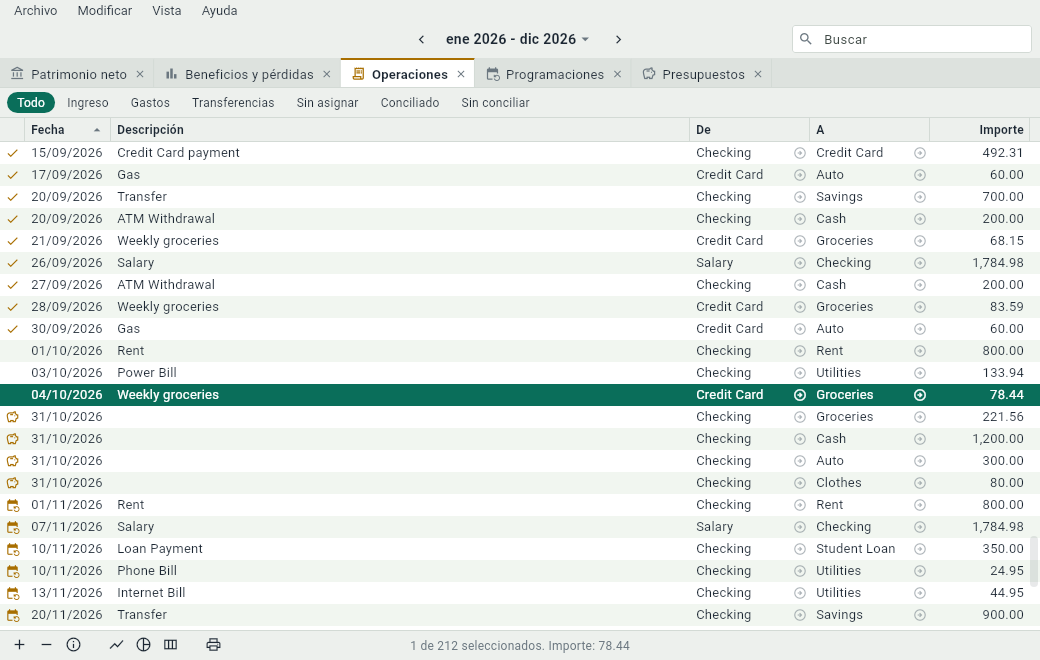Screen dimensions: 1040x660
Task: Click the columns layout icon
Action: pyautogui.click(x=170, y=645)
